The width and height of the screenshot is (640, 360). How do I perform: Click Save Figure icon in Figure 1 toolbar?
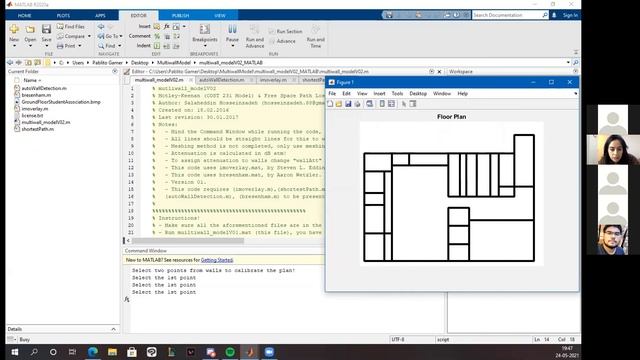tap(348, 104)
